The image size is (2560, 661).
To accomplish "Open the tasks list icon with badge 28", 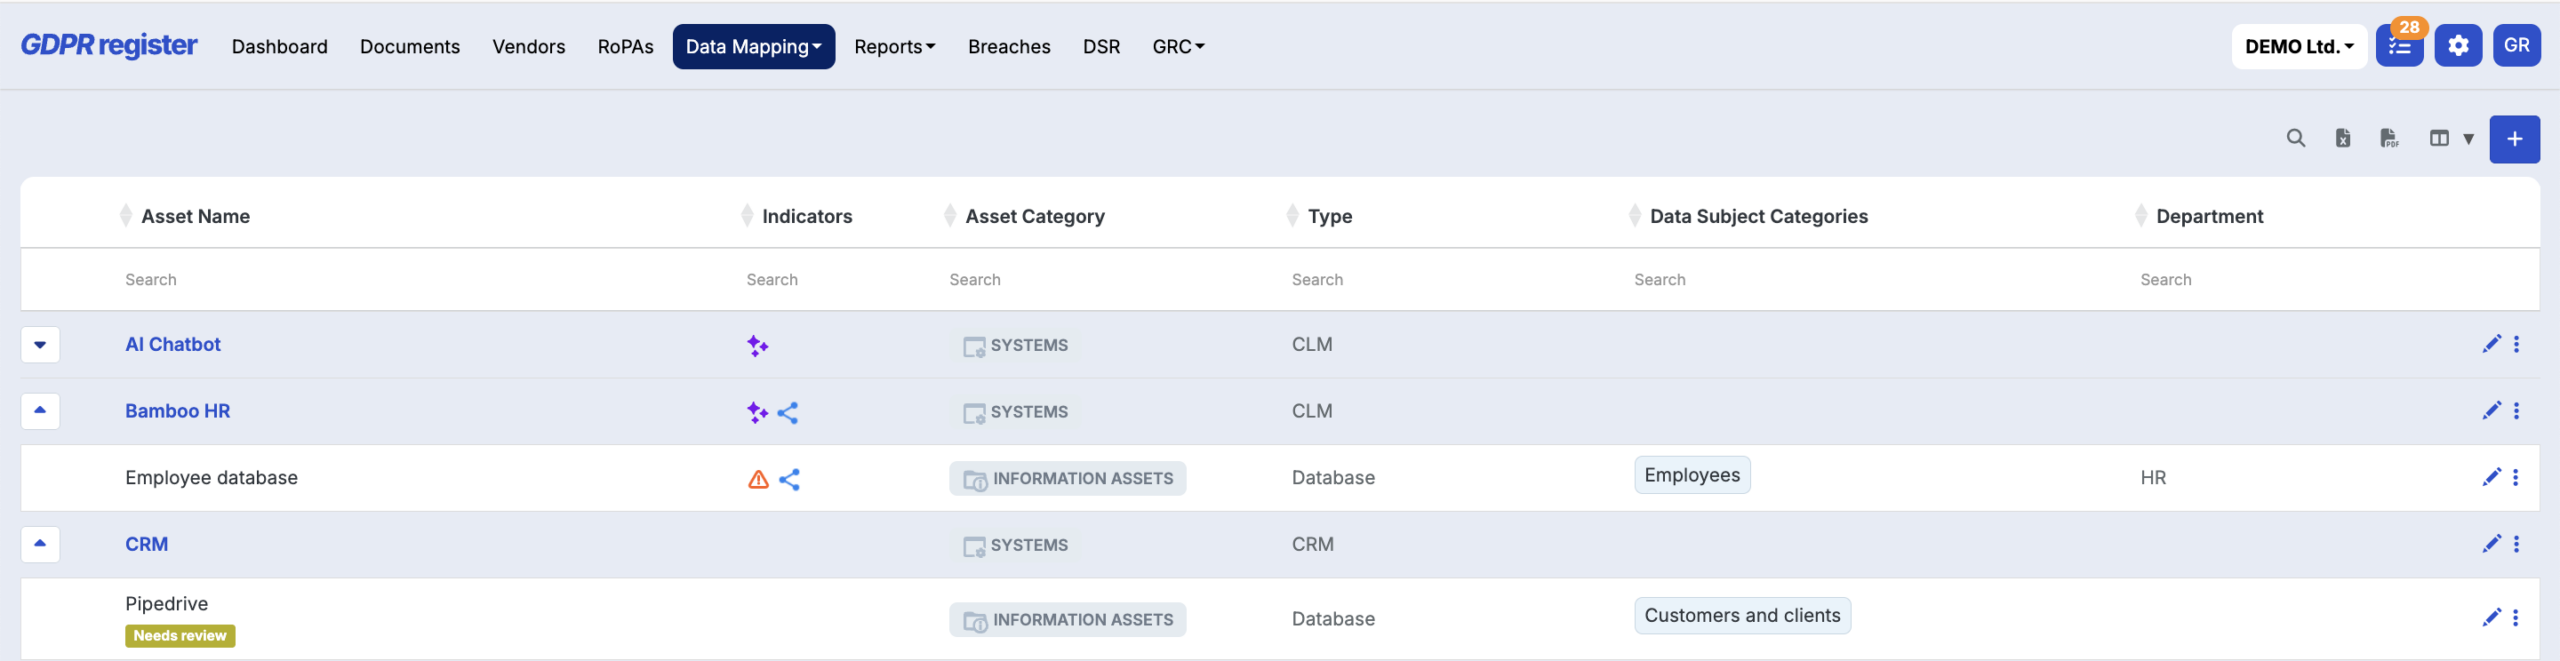I will pos(2399,46).
